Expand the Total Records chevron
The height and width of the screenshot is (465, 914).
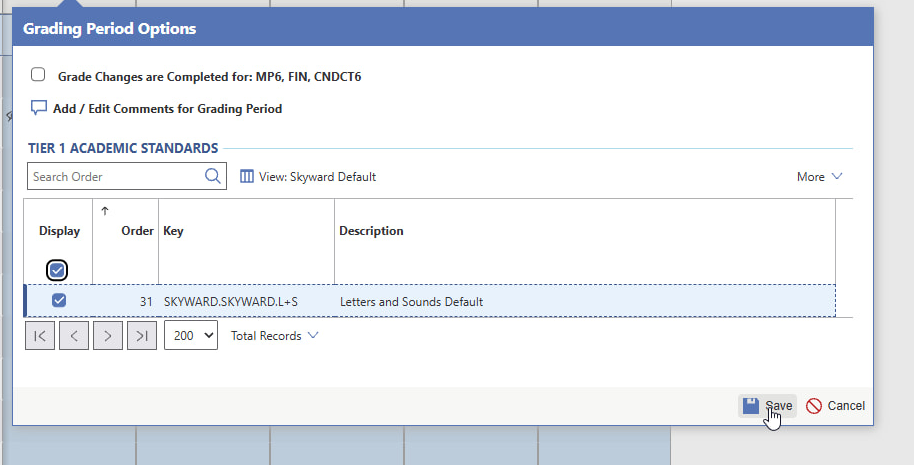pos(313,335)
